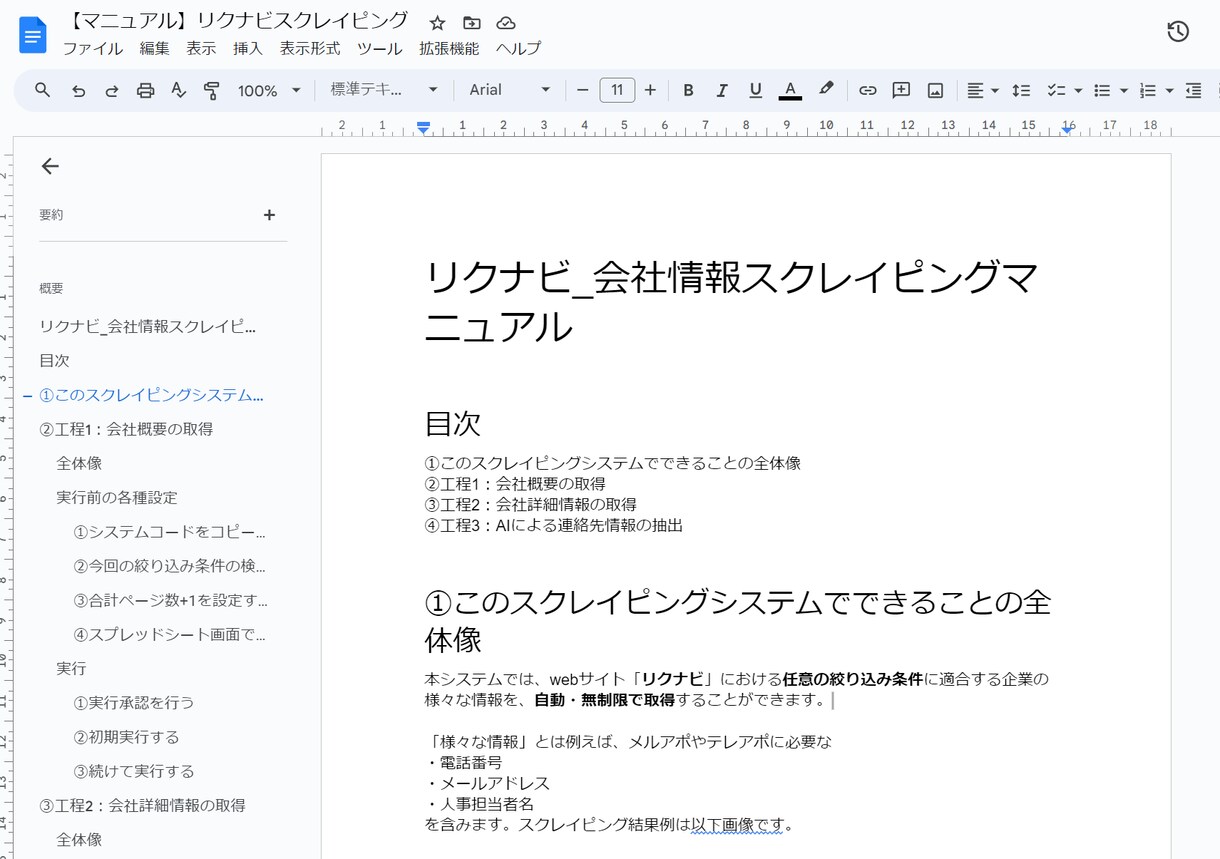Screen dimensions: 1220x859
Task: Go to outline item ①システムコードをコピー…
Action: pyautogui.click(x=170, y=532)
